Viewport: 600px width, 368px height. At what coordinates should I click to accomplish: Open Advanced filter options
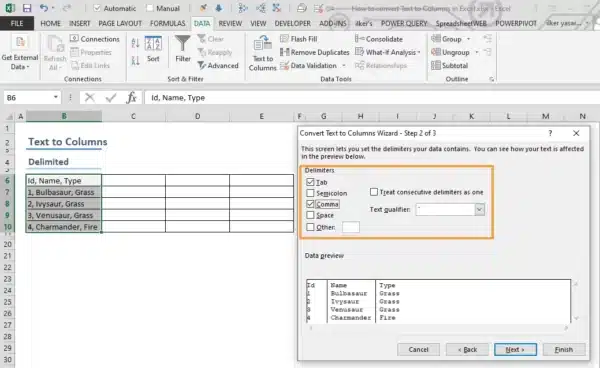[218, 65]
